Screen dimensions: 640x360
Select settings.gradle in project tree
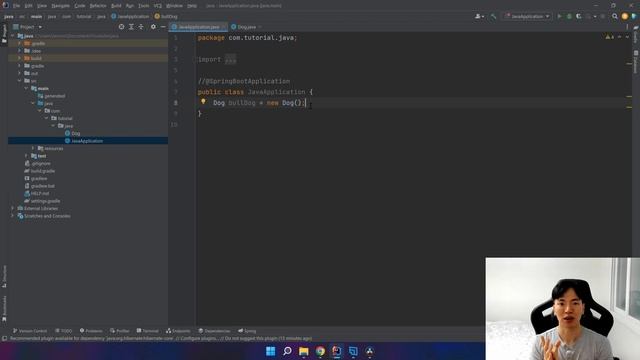pyautogui.click(x=42, y=201)
